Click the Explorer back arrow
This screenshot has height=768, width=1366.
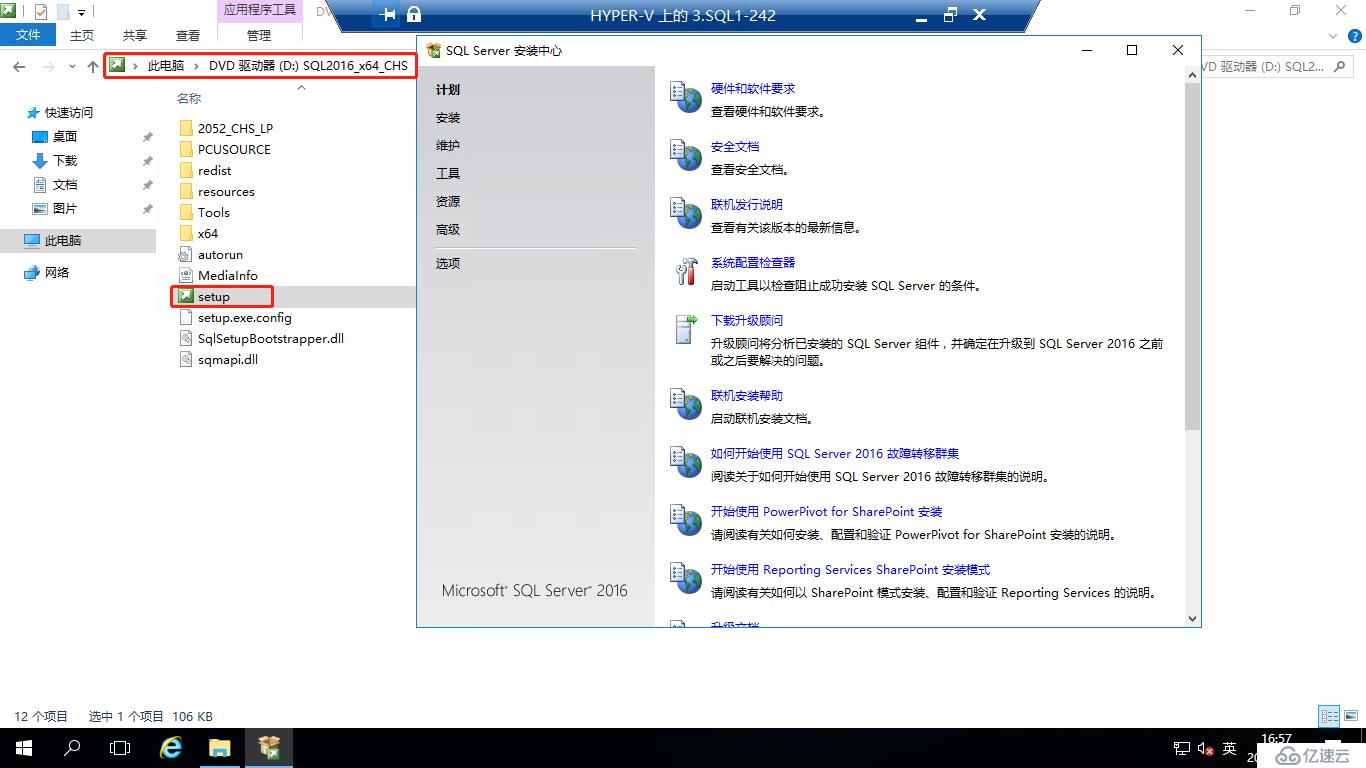coord(19,66)
